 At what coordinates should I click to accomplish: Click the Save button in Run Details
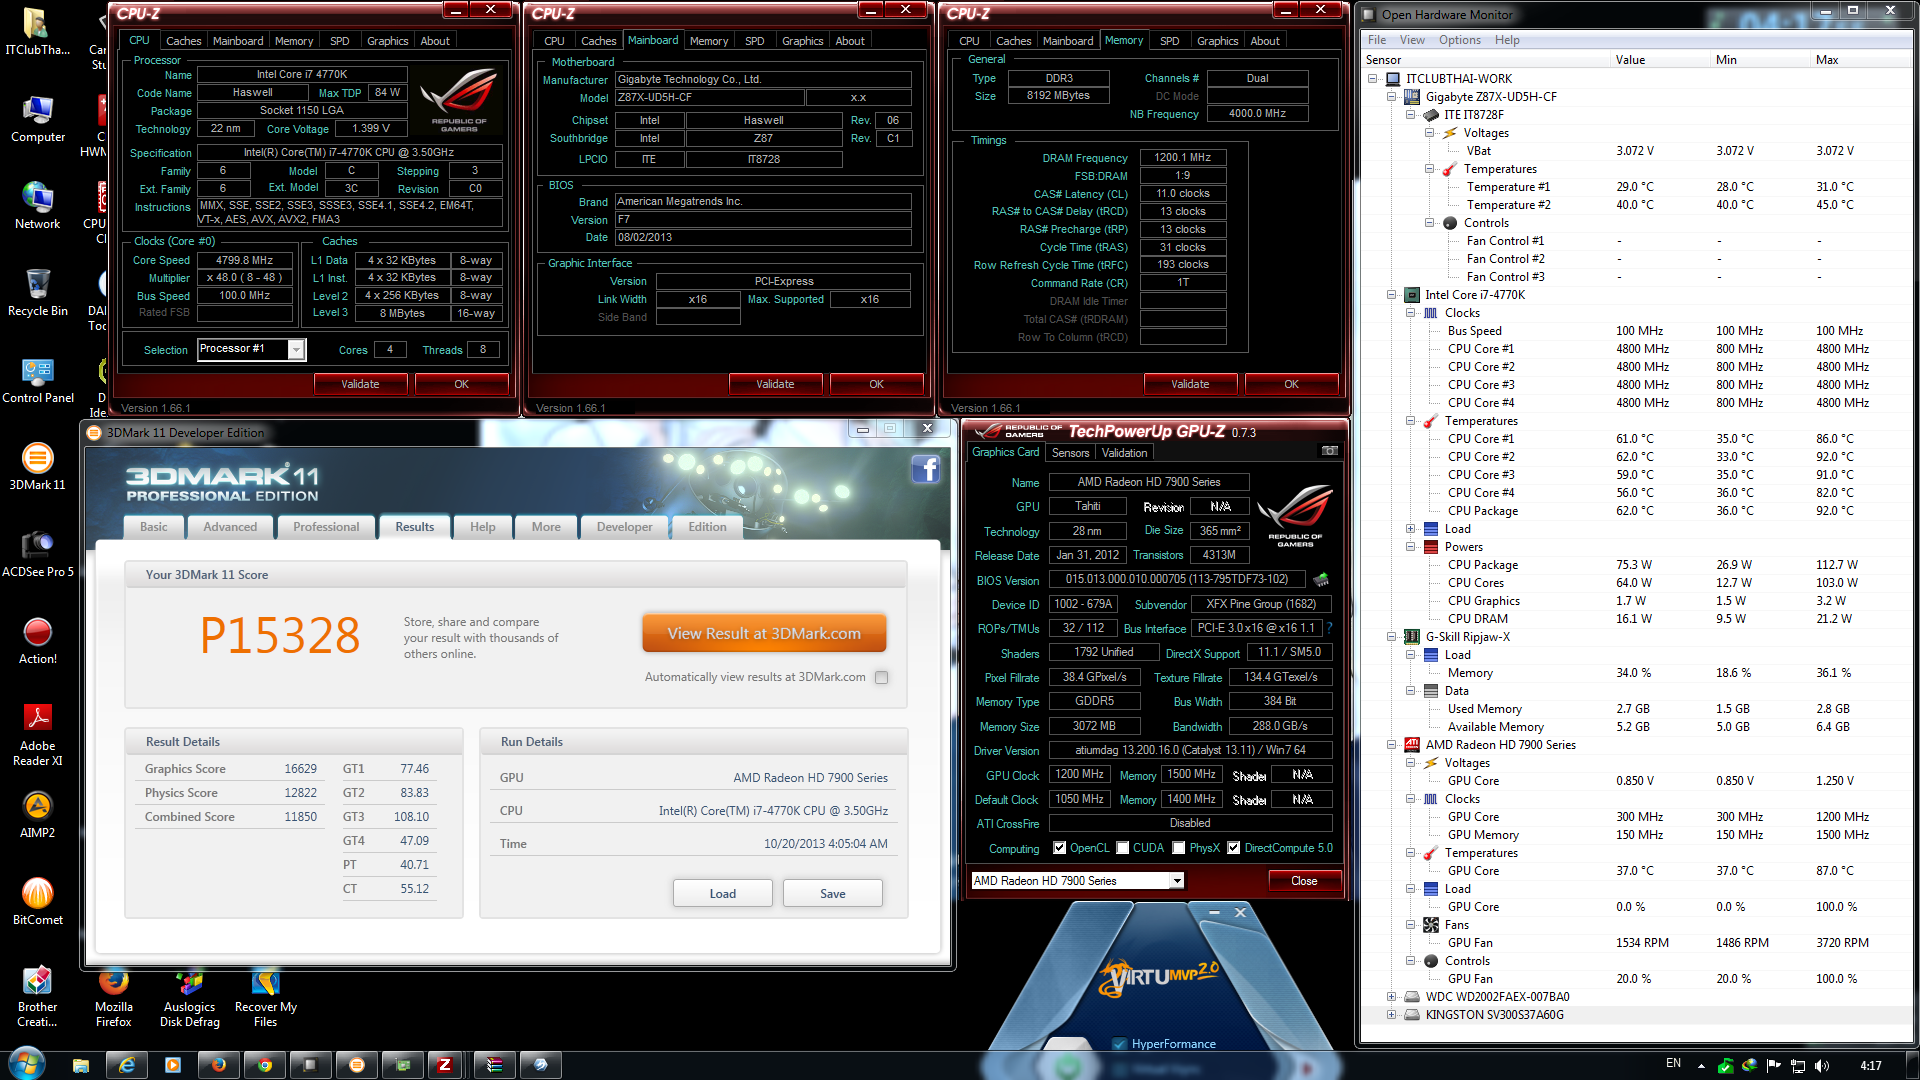[x=832, y=893]
